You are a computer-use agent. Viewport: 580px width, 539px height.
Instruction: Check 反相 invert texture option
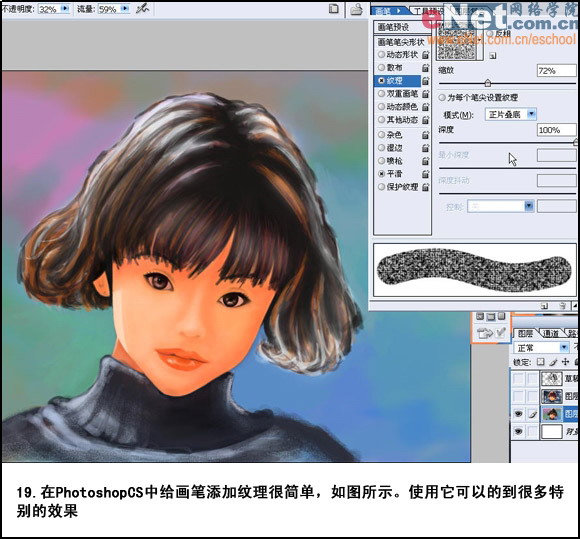pyautogui.click(x=490, y=33)
